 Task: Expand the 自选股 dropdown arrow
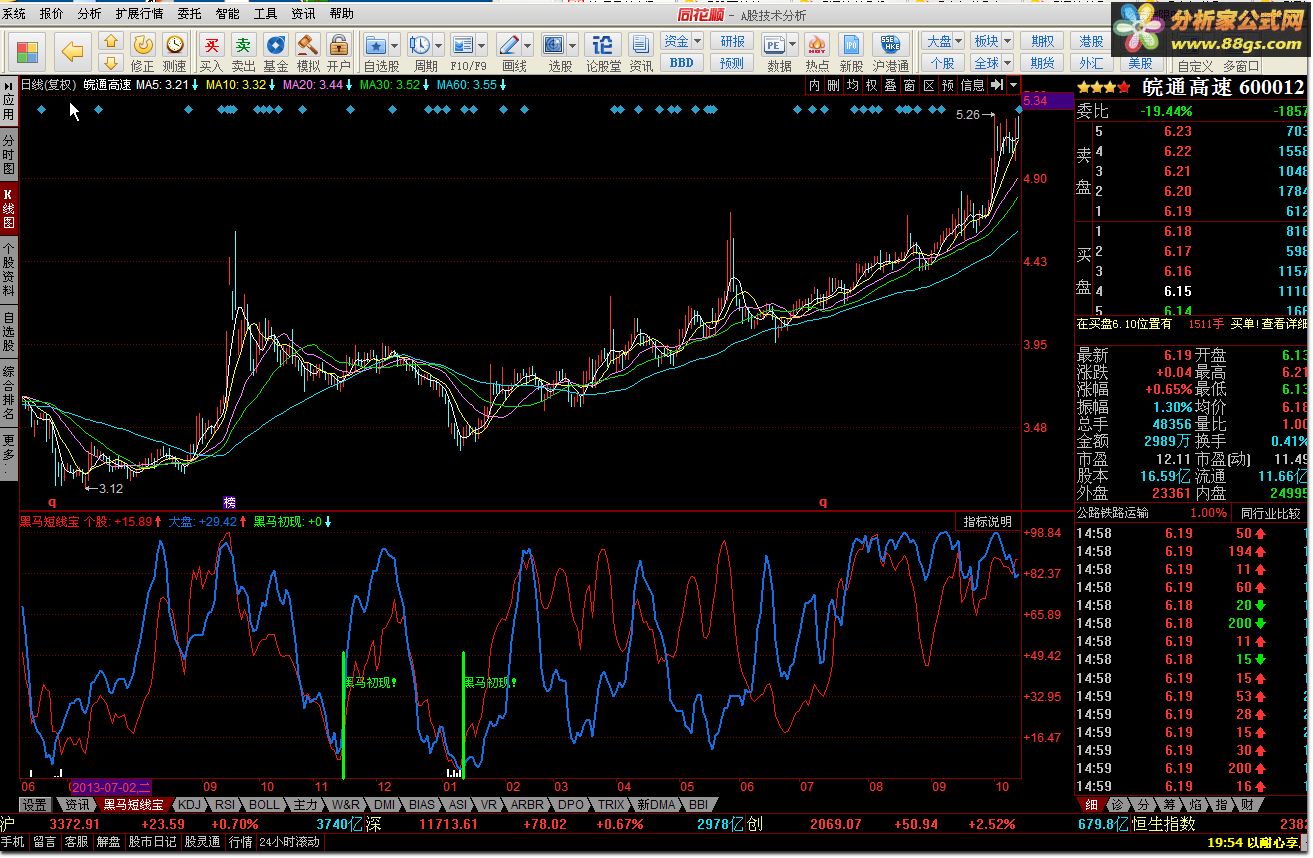[394, 45]
